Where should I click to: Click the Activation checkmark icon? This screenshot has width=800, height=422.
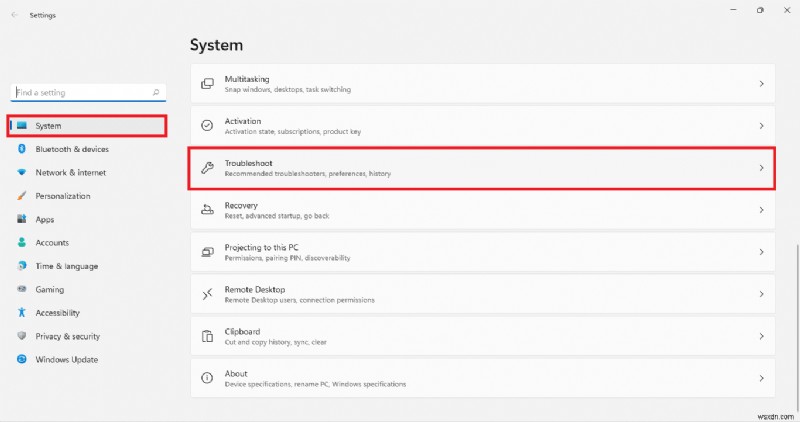[207, 126]
